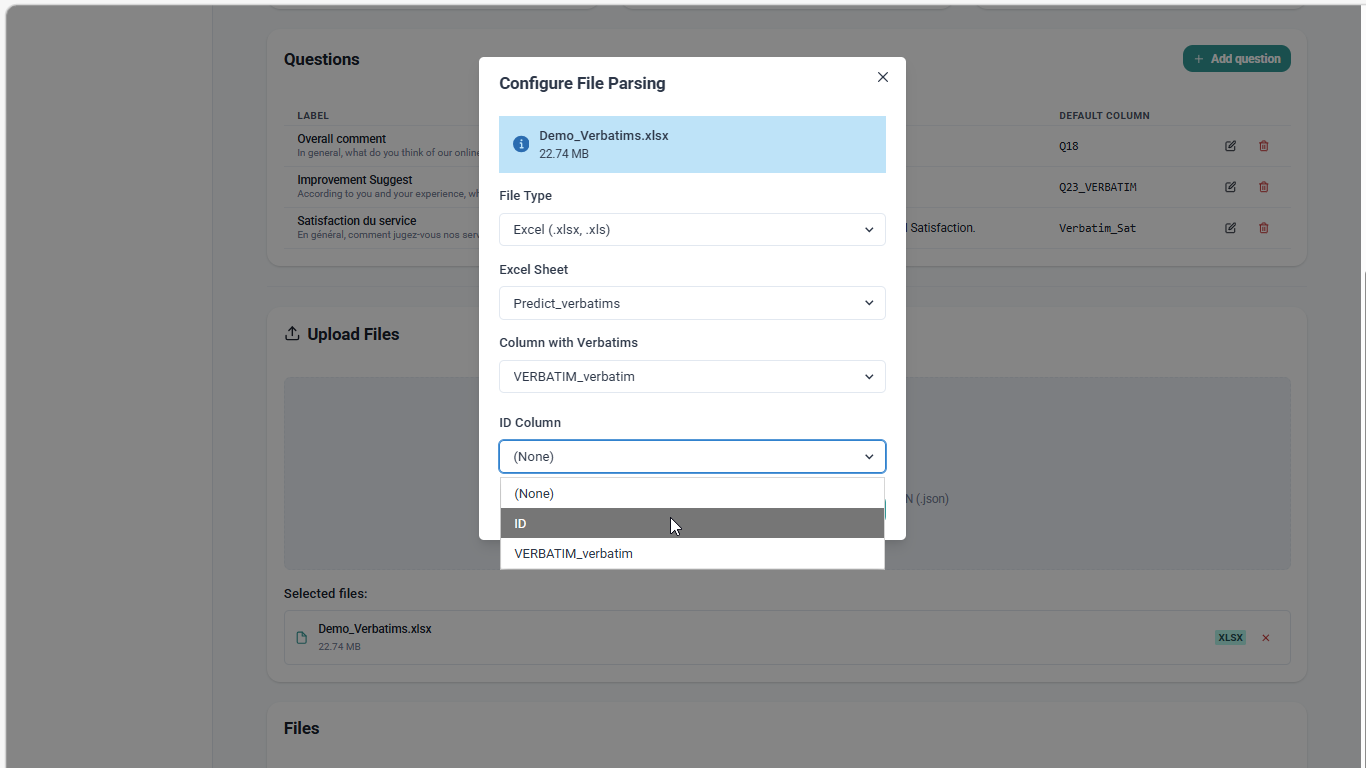1366x768 pixels.
Task: Click the XLSX badge on the file
Action: (x=1230, y=638)
